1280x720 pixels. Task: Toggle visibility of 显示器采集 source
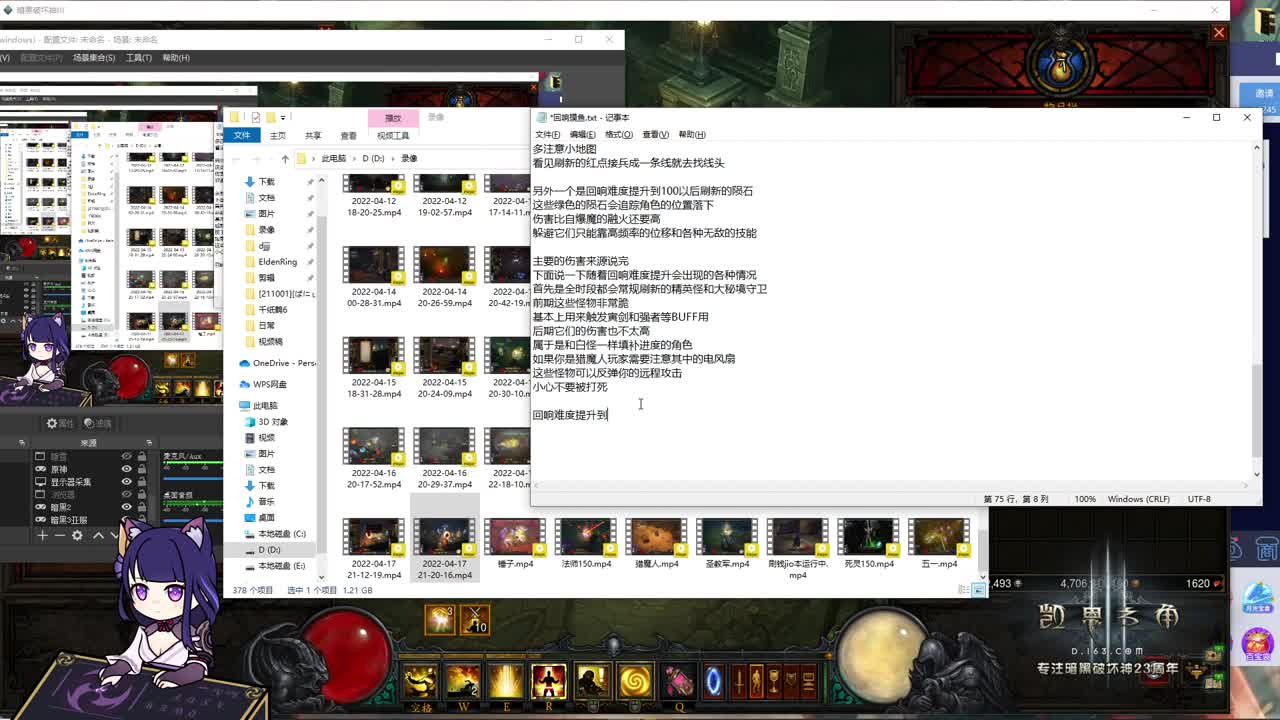126,481
